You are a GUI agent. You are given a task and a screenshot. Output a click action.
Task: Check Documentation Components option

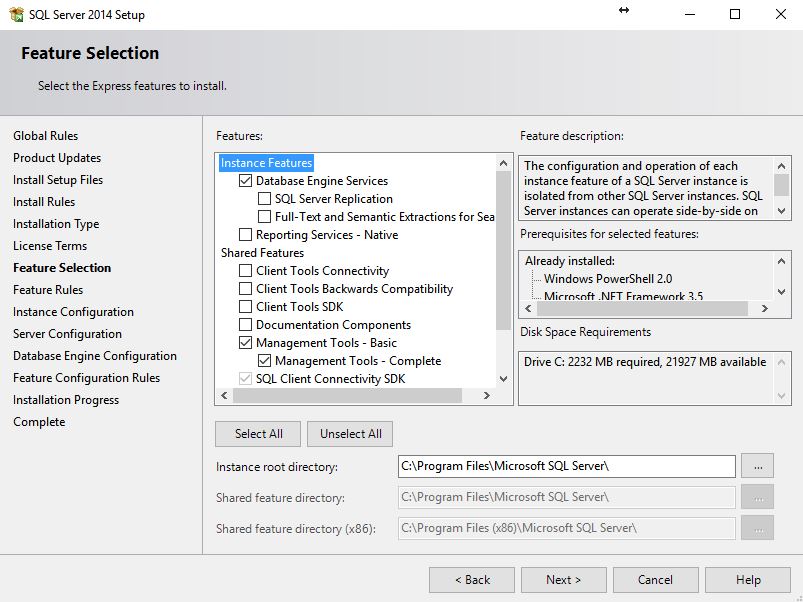point(245,325)
